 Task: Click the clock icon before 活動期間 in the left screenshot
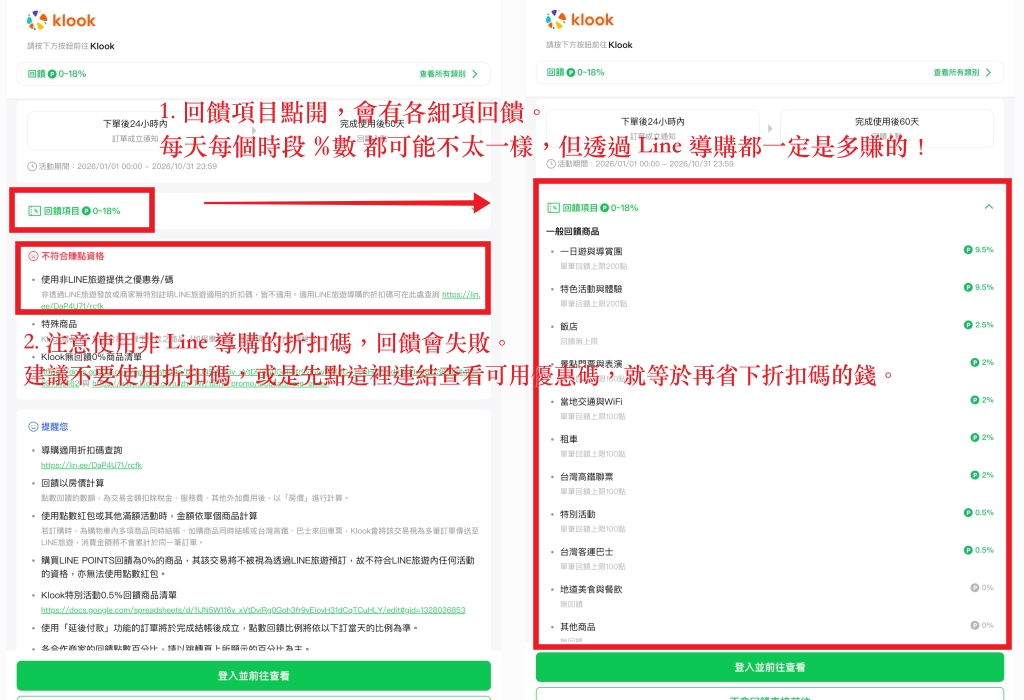click(x=32, y=167)
